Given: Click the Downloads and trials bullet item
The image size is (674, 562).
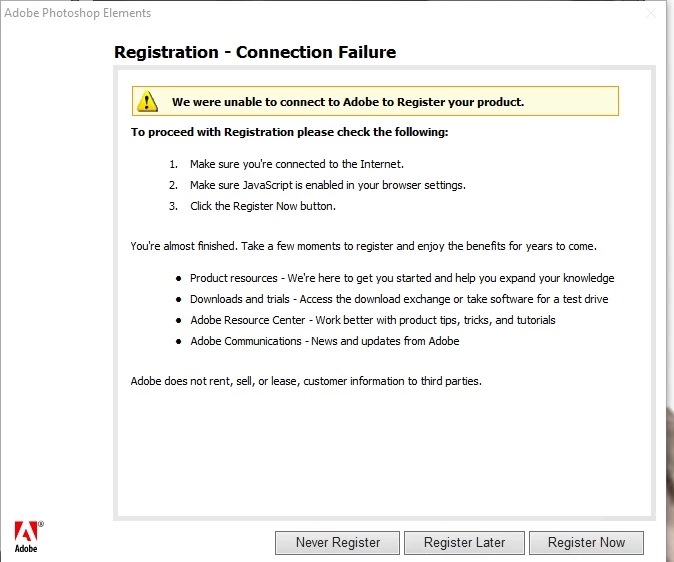Looking at the screenshot, I should (392, 299).
